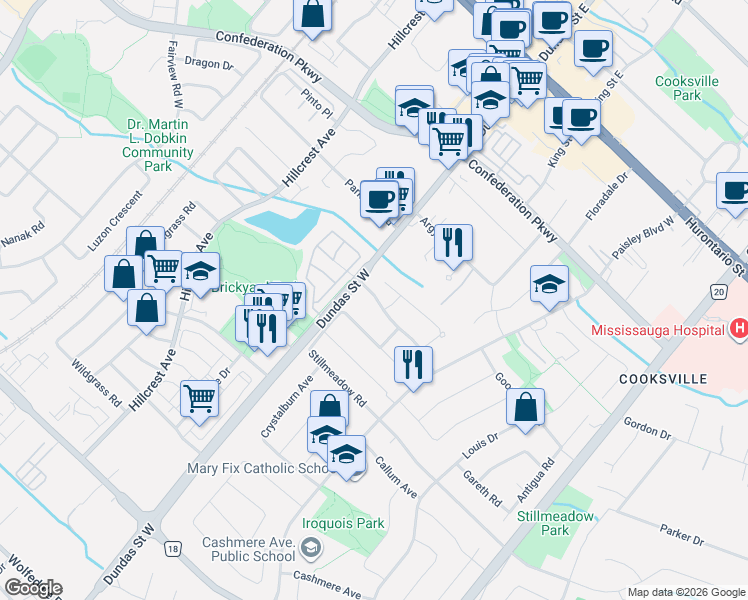
Task: Select the Pinto Pl street label
Action: click(316, 103)
